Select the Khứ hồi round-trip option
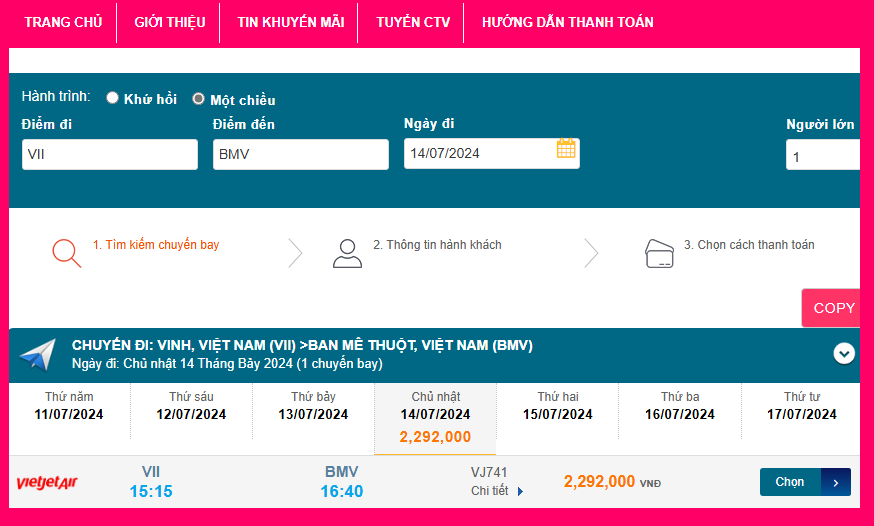The height and width of the screenshot is (526, 874). [x=113, y=98]
